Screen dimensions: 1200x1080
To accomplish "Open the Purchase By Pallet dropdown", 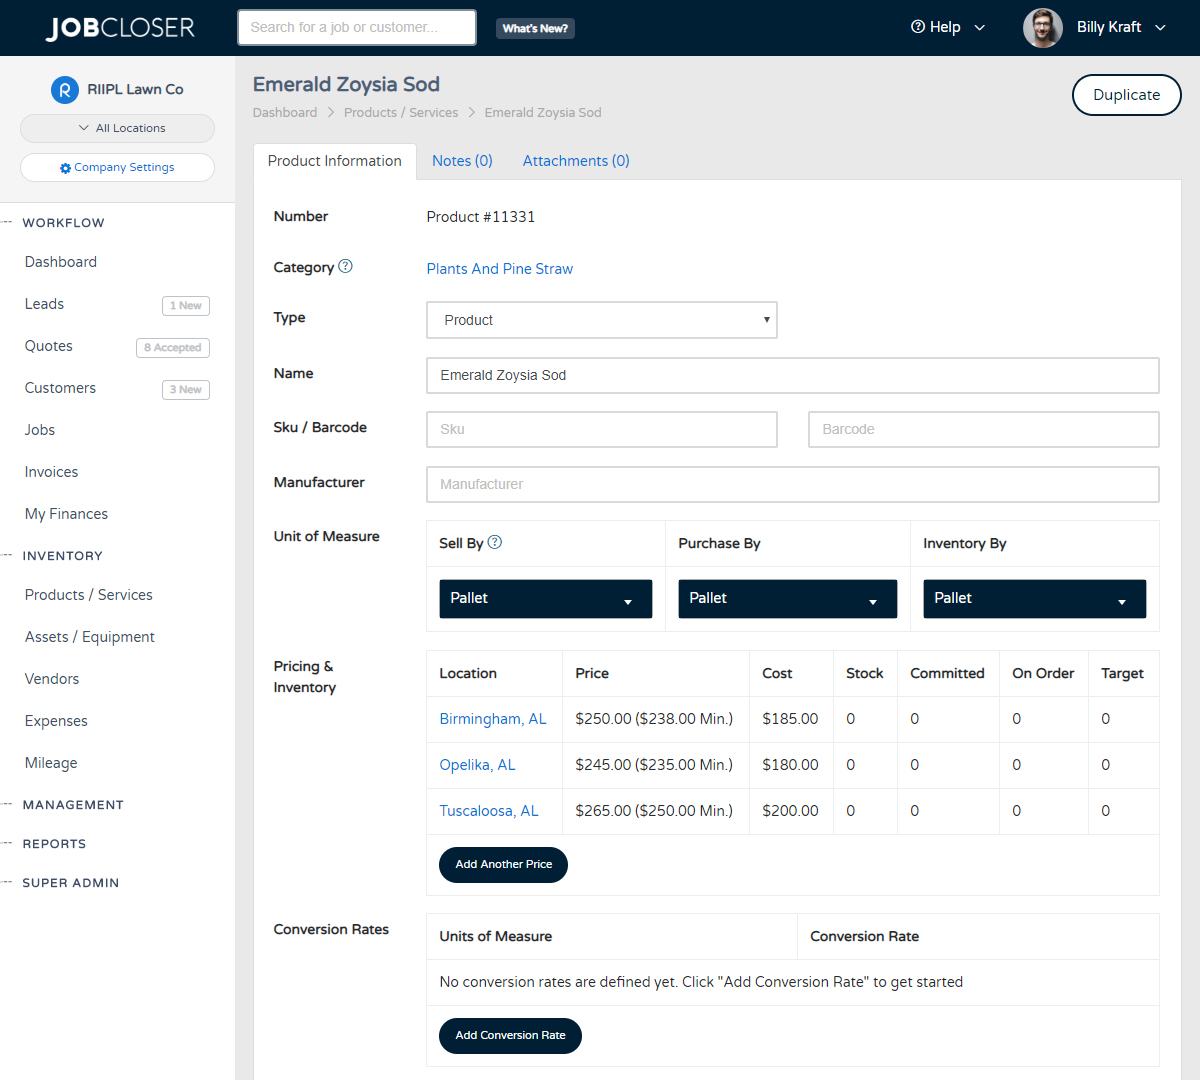I will [x=787, y=599].
